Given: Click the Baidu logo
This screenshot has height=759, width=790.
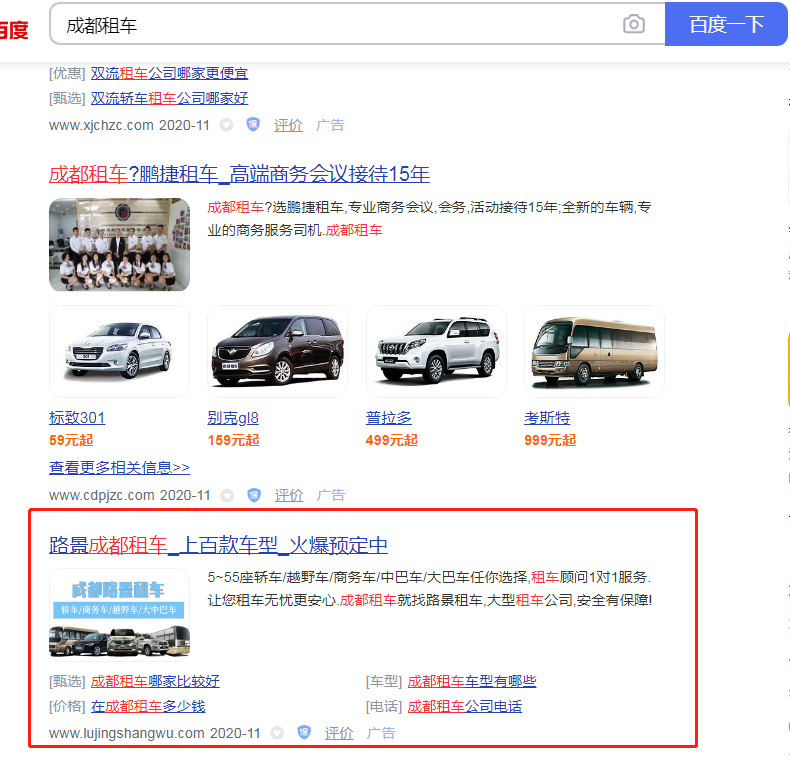Looking at the screenshot, I should (13, 28).
